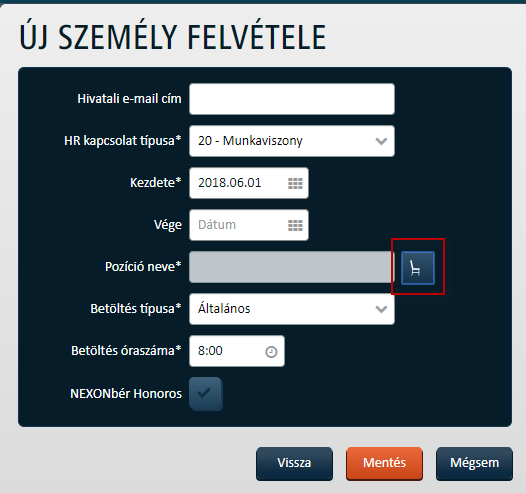The width and height of the screenshot is (526, 493).
Task: Open the position chooser chair icon
Action: 418,268
